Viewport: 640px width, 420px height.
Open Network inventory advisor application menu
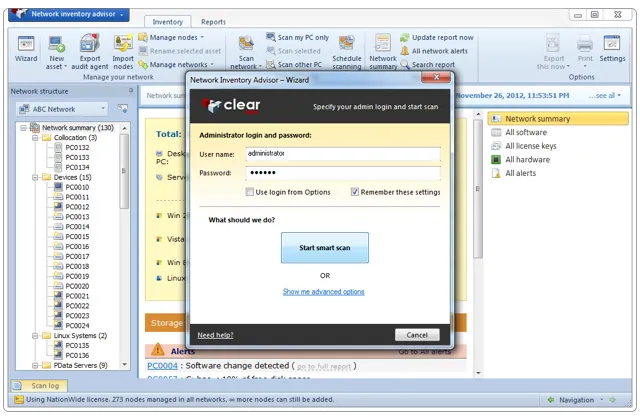[69, 14]
